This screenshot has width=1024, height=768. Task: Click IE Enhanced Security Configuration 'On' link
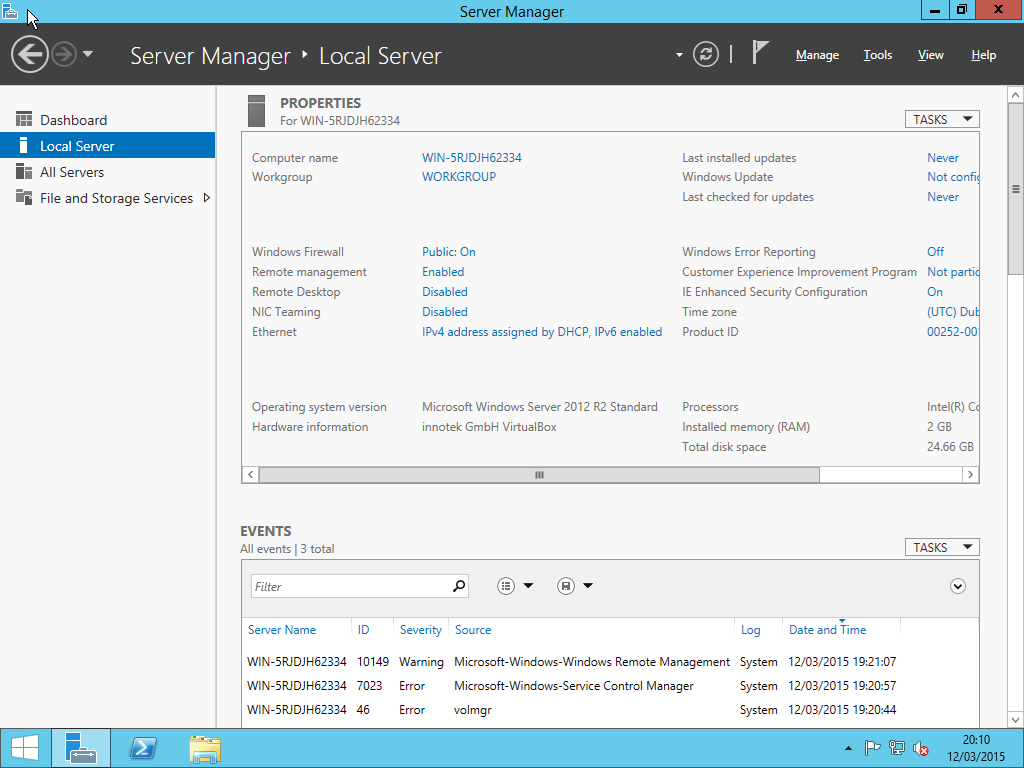point(935,291)
